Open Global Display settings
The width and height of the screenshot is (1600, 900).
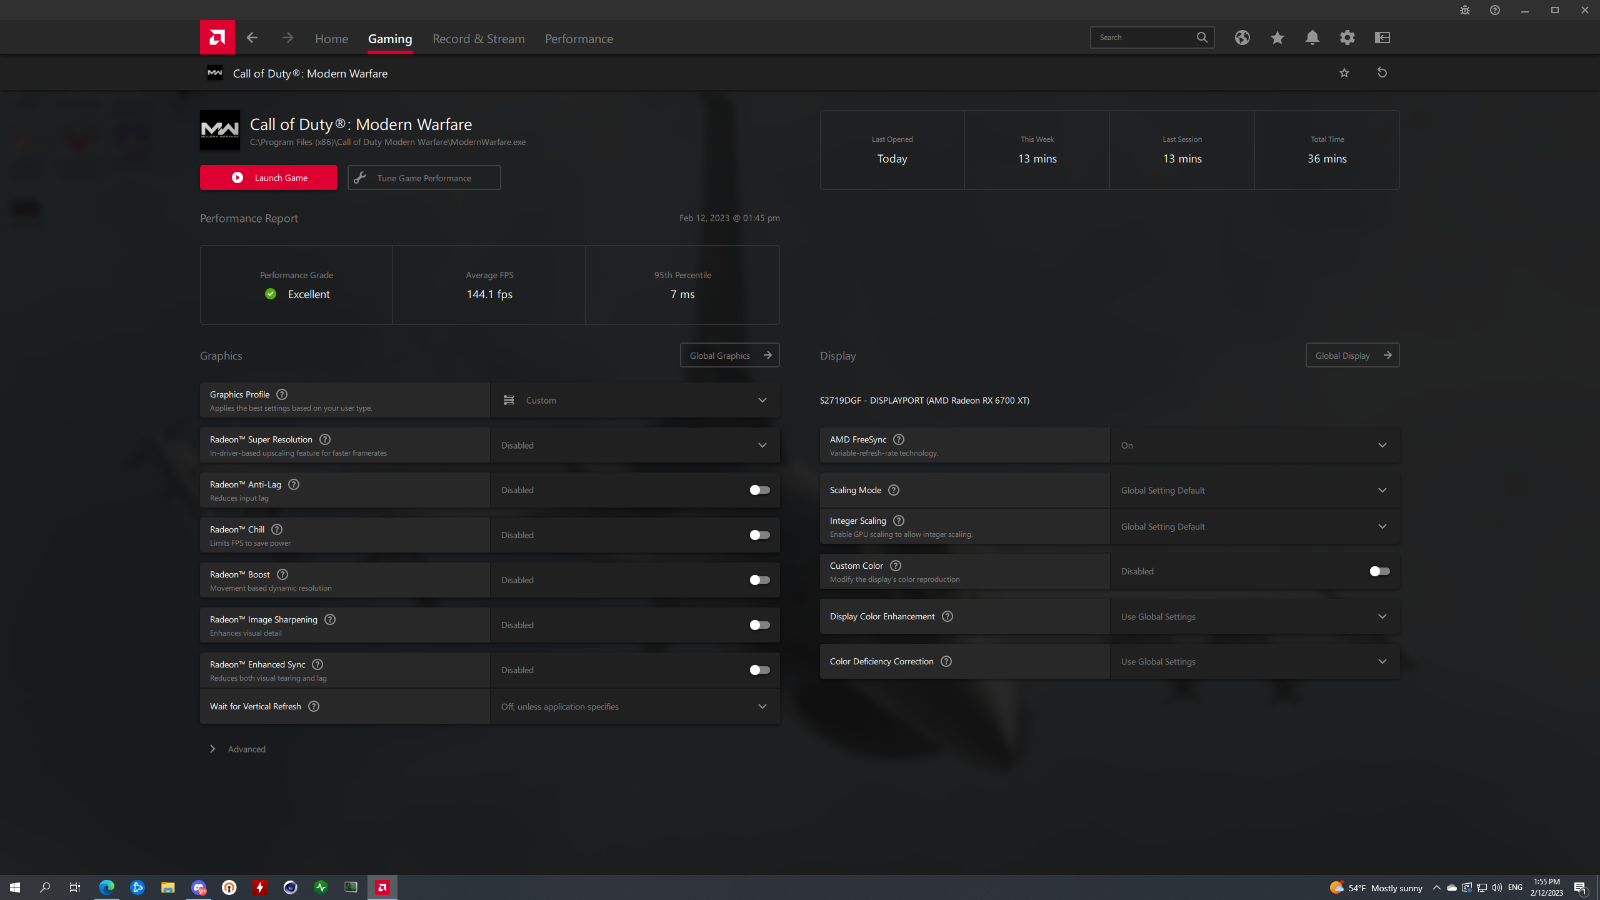click(x=1353, y=355)
